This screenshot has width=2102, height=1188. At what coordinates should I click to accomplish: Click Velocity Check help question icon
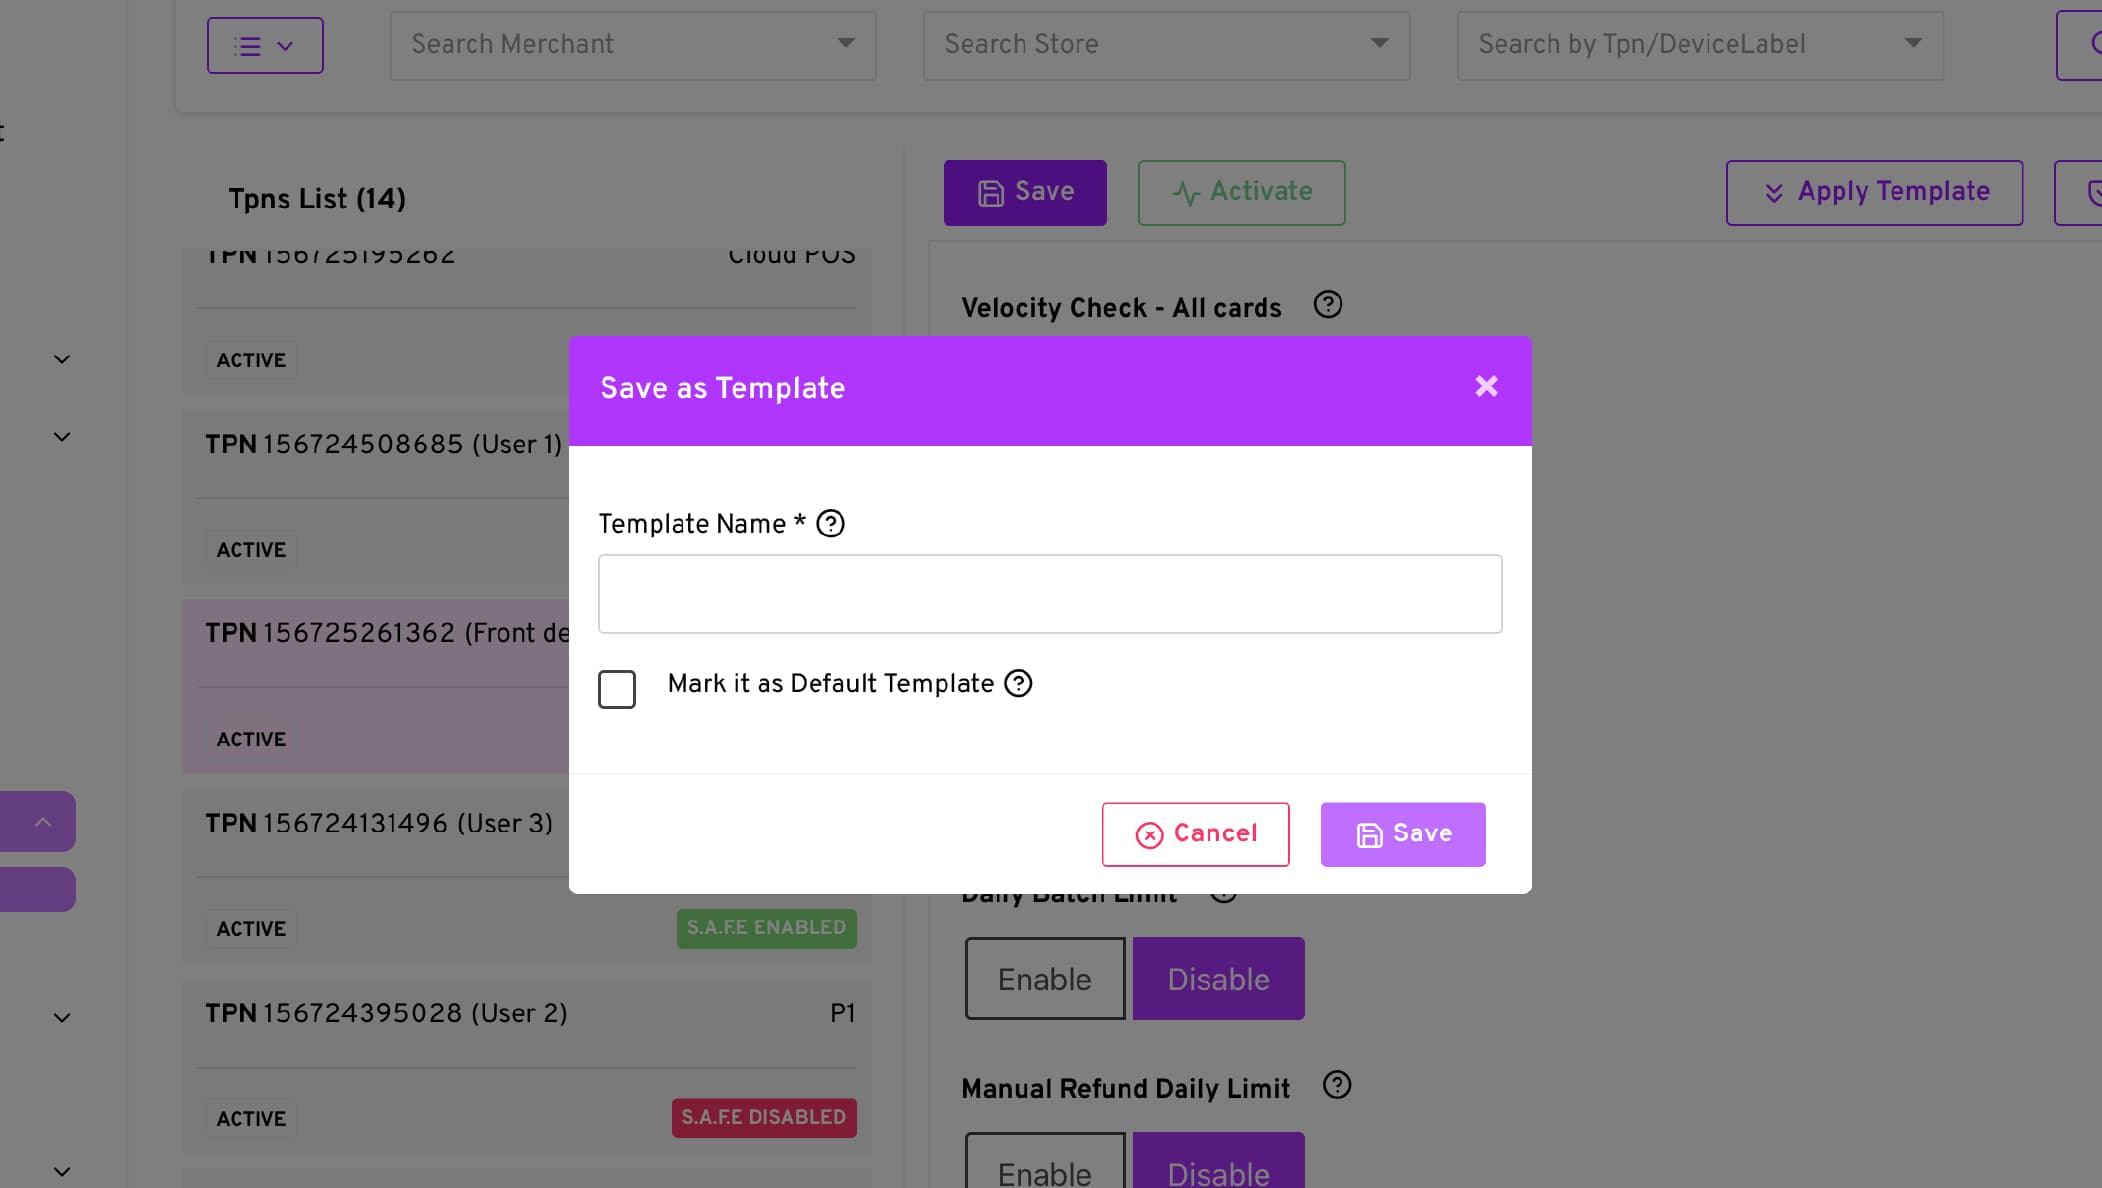[1327, 305]
